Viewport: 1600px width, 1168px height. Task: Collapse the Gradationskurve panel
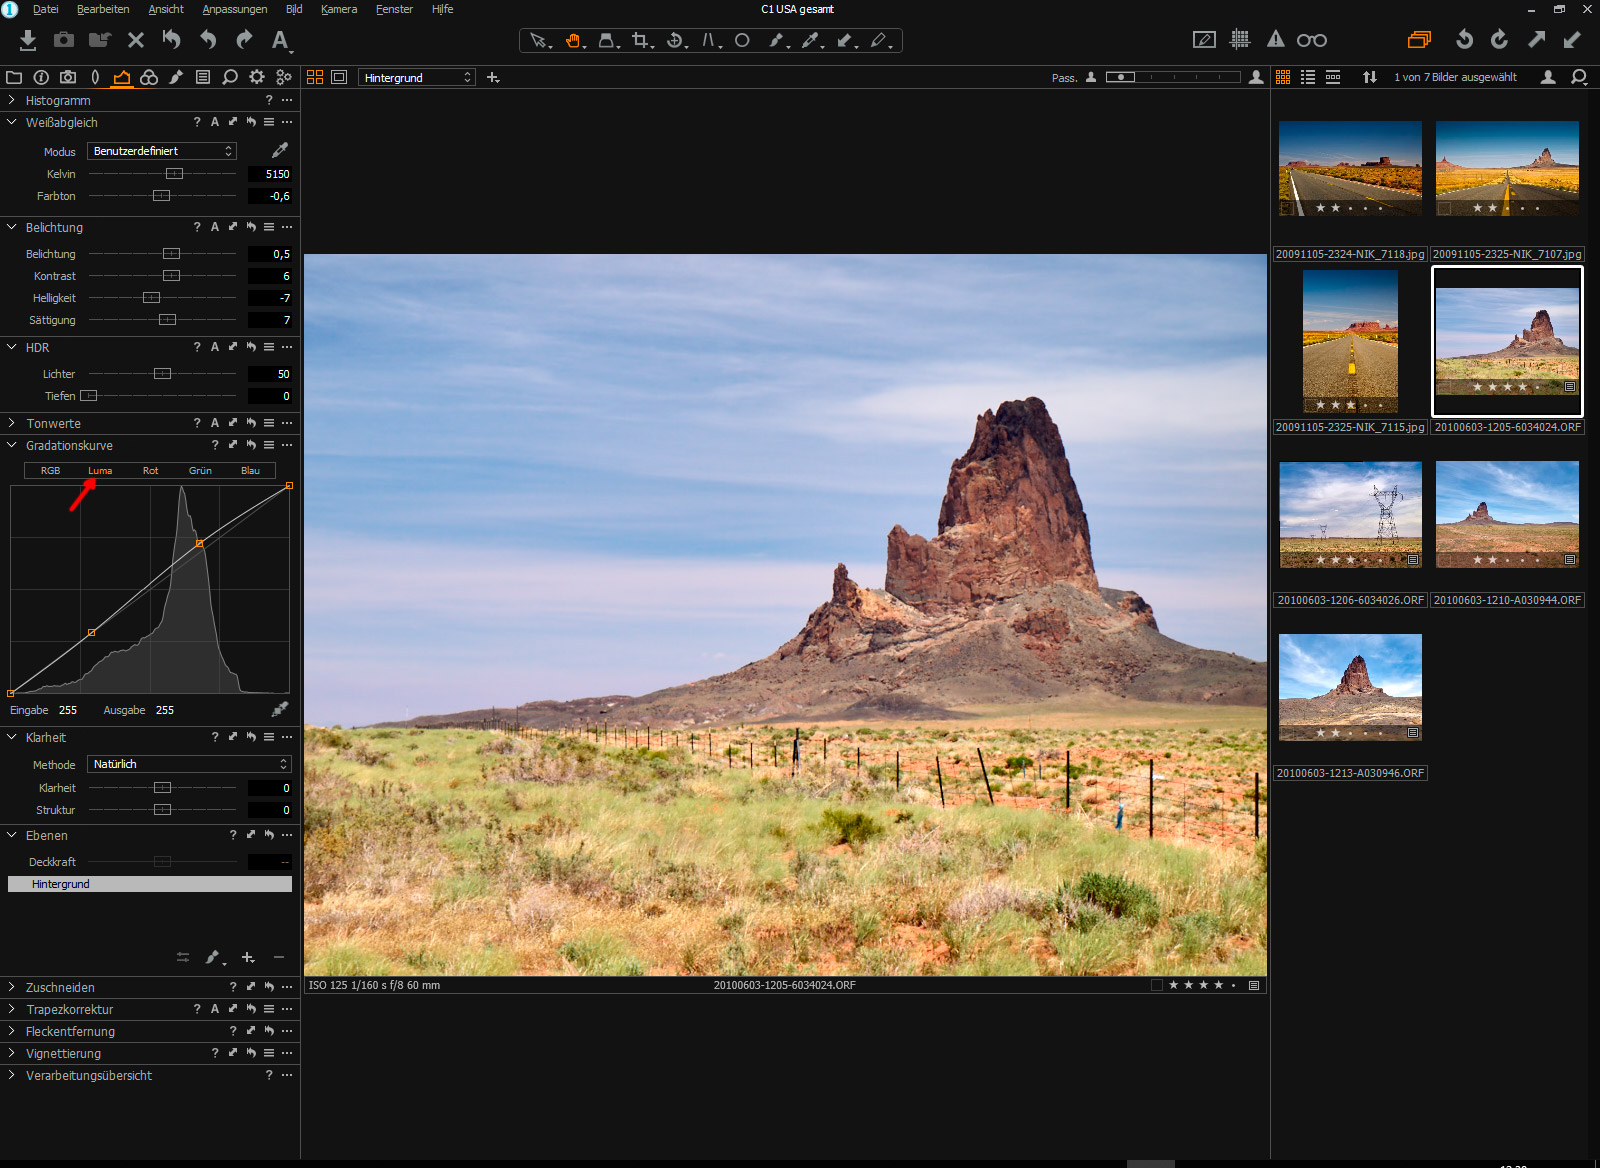coord(11,445)
